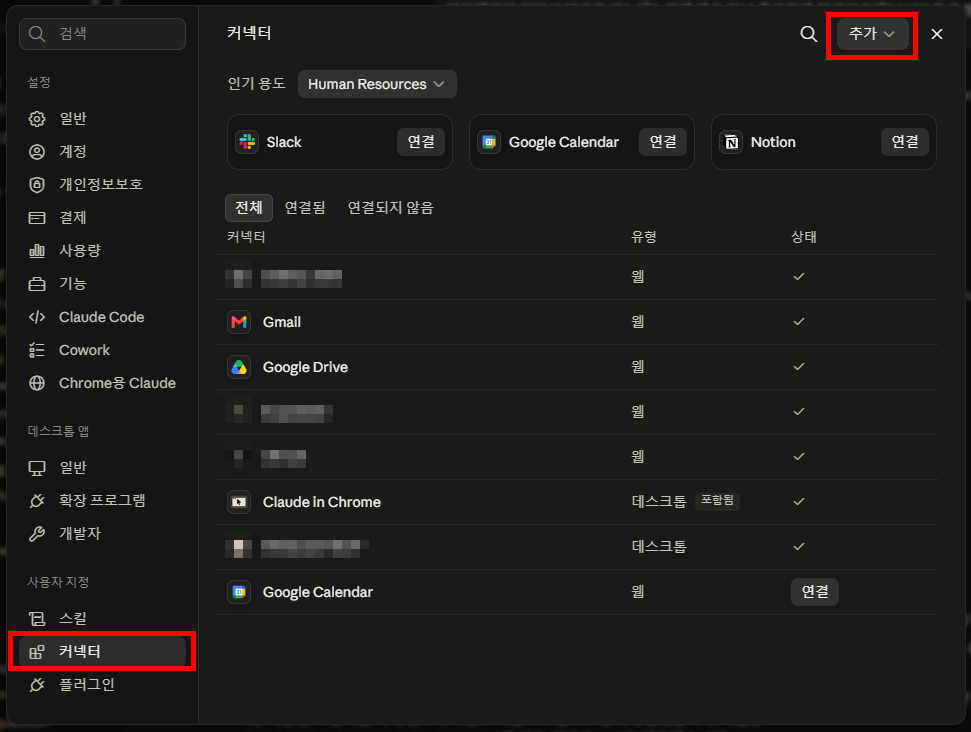
Task: Click the 상태 column header
Action: pos(804,237)
